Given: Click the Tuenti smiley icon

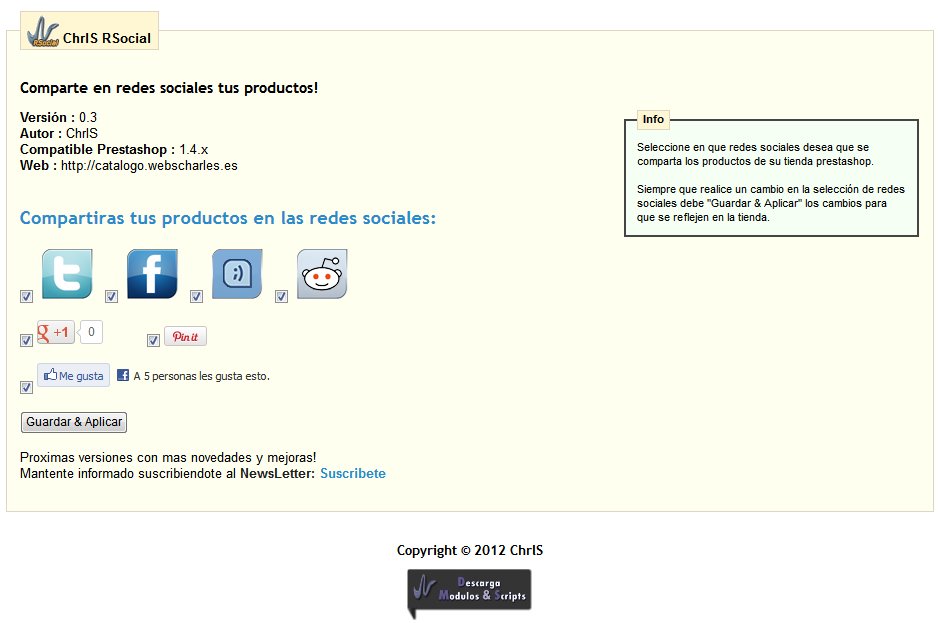Looking at the screenshot, I should point(237,273).
